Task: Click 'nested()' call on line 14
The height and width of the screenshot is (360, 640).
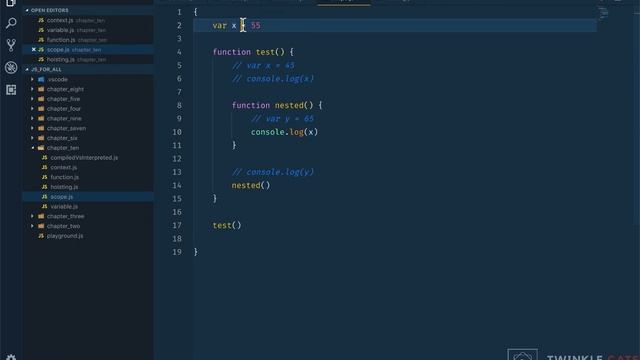Action: click(x=251, y=186)
